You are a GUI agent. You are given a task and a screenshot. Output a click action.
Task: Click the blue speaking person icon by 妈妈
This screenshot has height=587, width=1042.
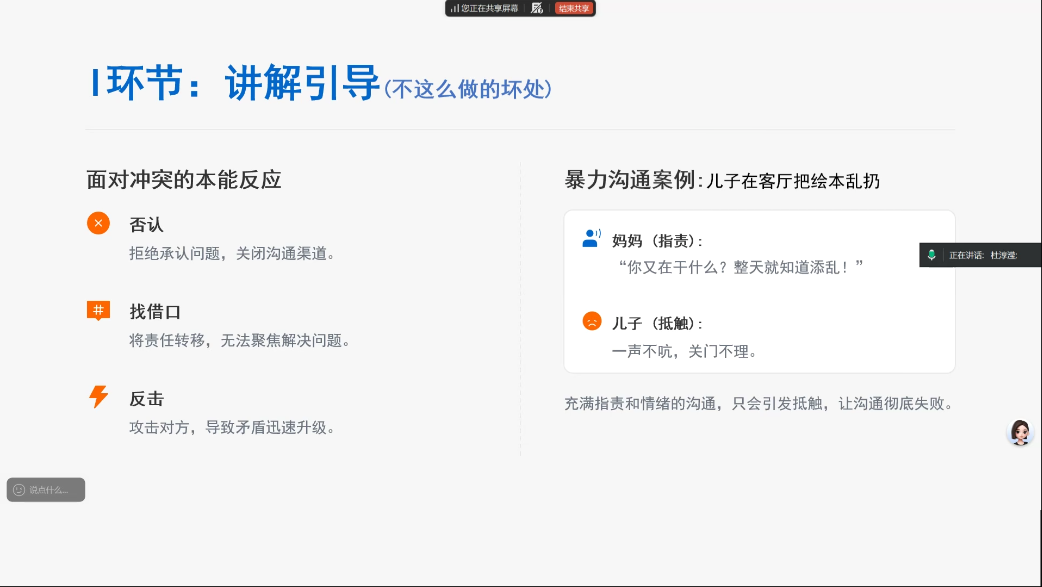(591, 239)
